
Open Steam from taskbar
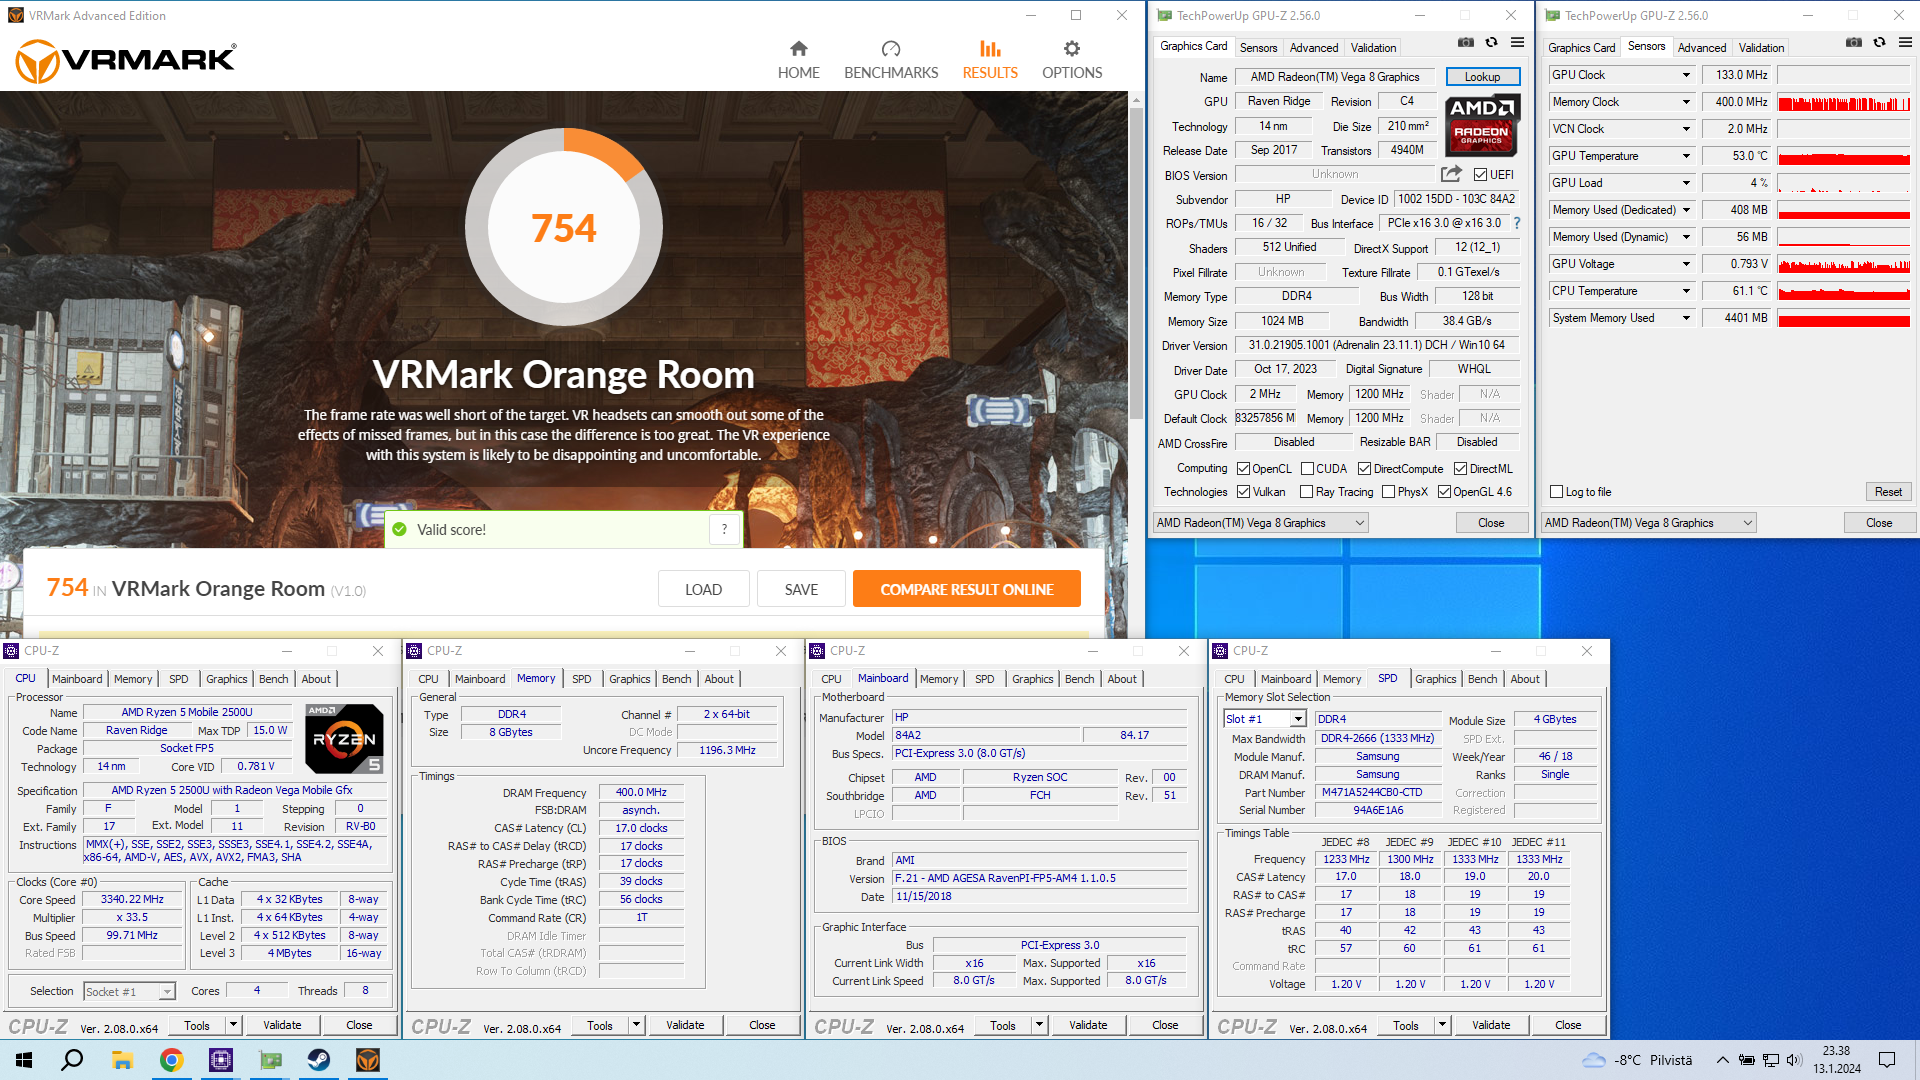point(319,1060)
